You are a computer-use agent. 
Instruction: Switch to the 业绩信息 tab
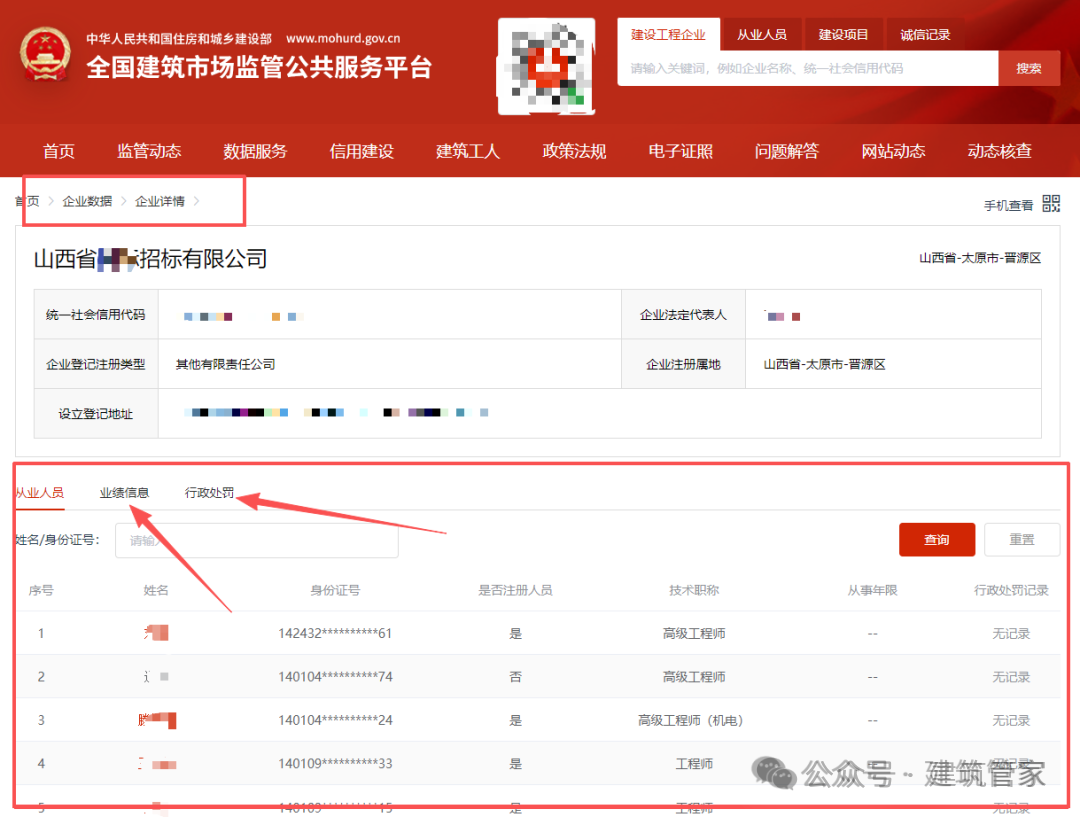point(125,492)
